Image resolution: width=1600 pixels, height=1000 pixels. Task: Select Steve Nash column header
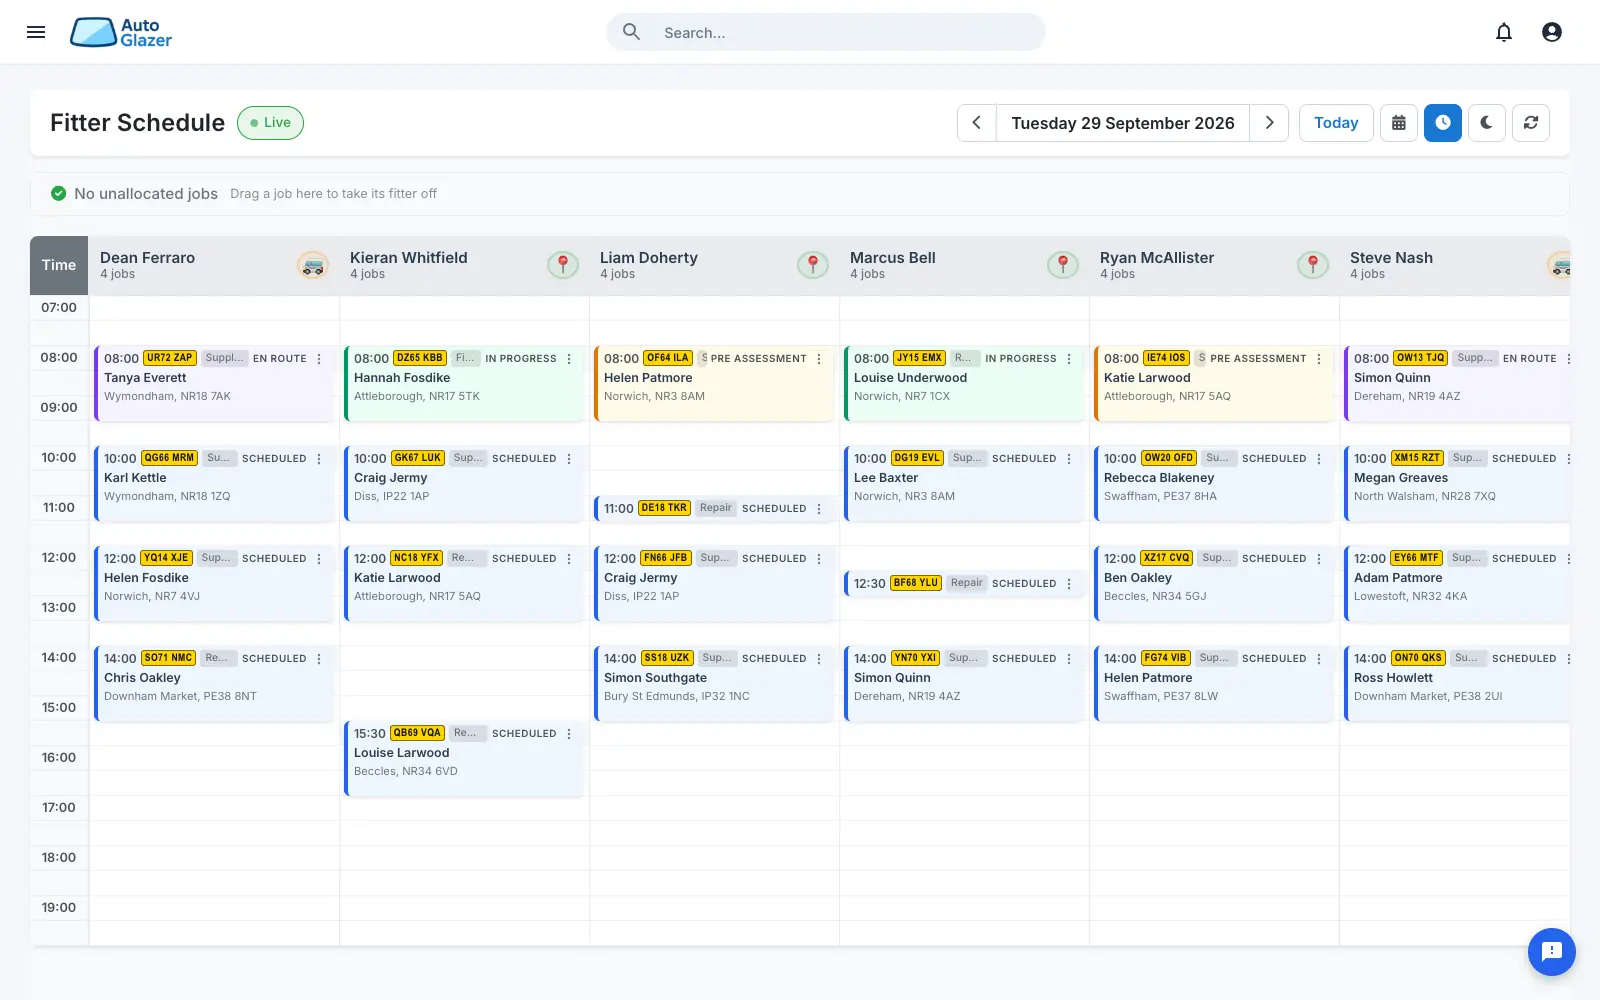pyautogui.click(x=1455, y=265)
